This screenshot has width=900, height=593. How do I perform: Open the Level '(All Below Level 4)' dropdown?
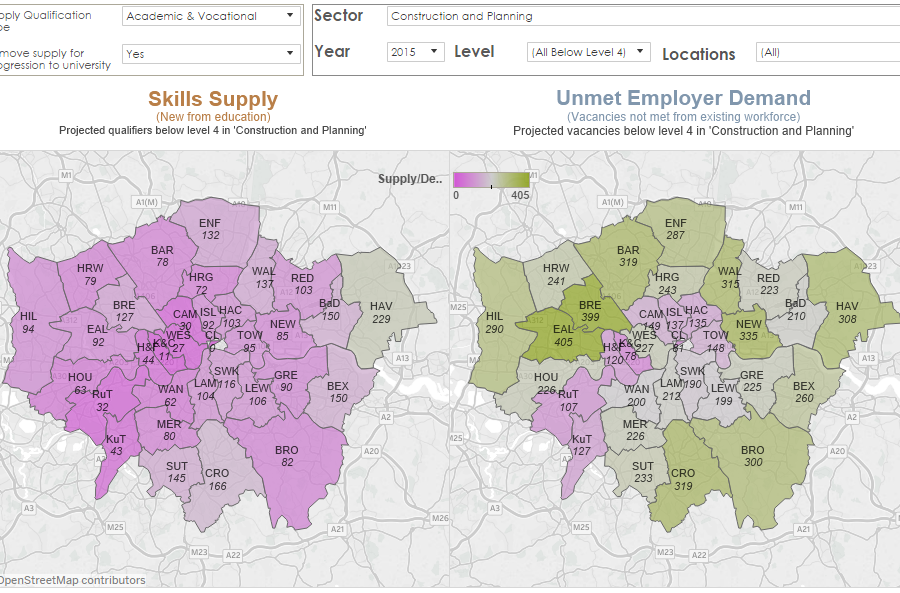(588, 52)
